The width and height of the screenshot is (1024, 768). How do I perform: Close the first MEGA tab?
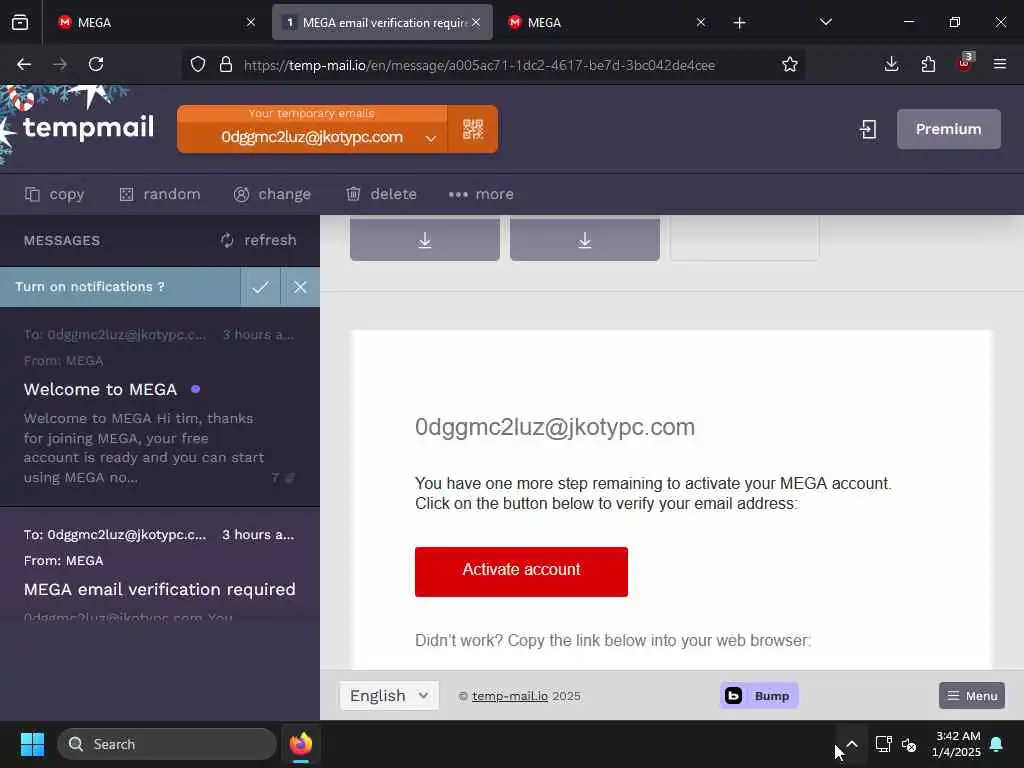tap(251, 22)
